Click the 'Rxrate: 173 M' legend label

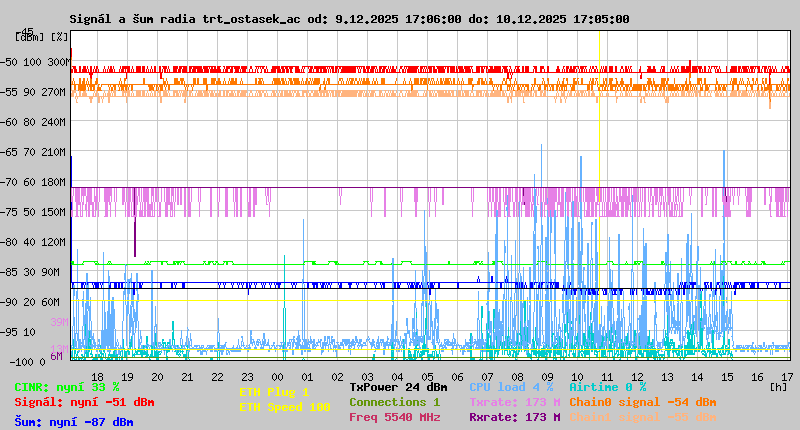click(515, 417)
